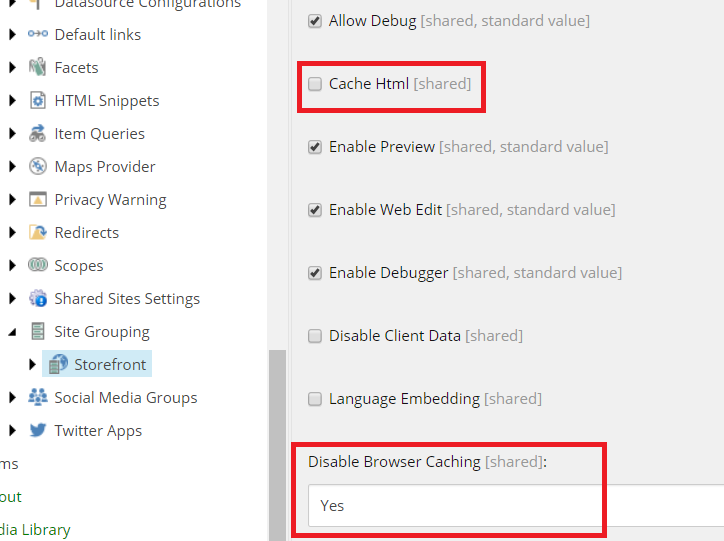Uncheck the Enable Debugger checkbox
This screenshot has height=541, width=724.
pos(315,273)
